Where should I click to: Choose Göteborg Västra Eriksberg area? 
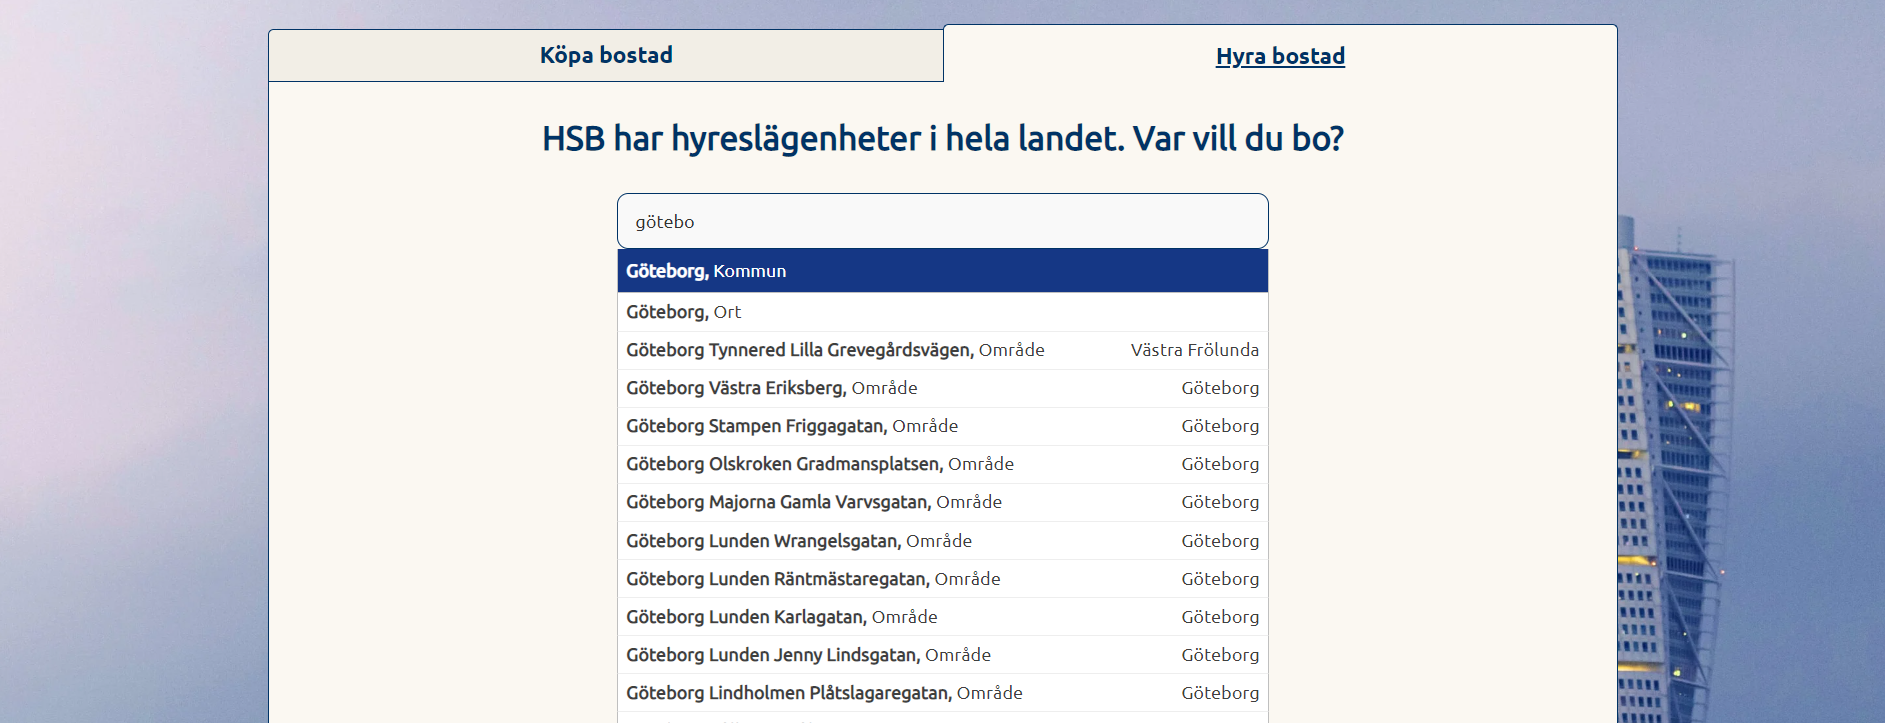(x=943, y=388)
